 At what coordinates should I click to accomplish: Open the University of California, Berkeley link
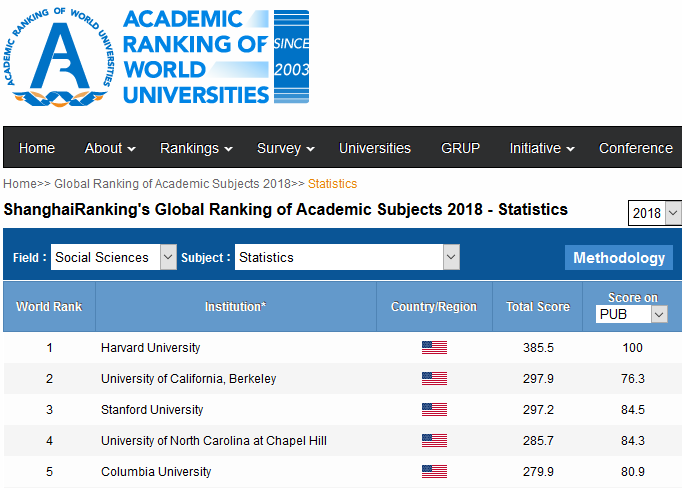point(188,378)
